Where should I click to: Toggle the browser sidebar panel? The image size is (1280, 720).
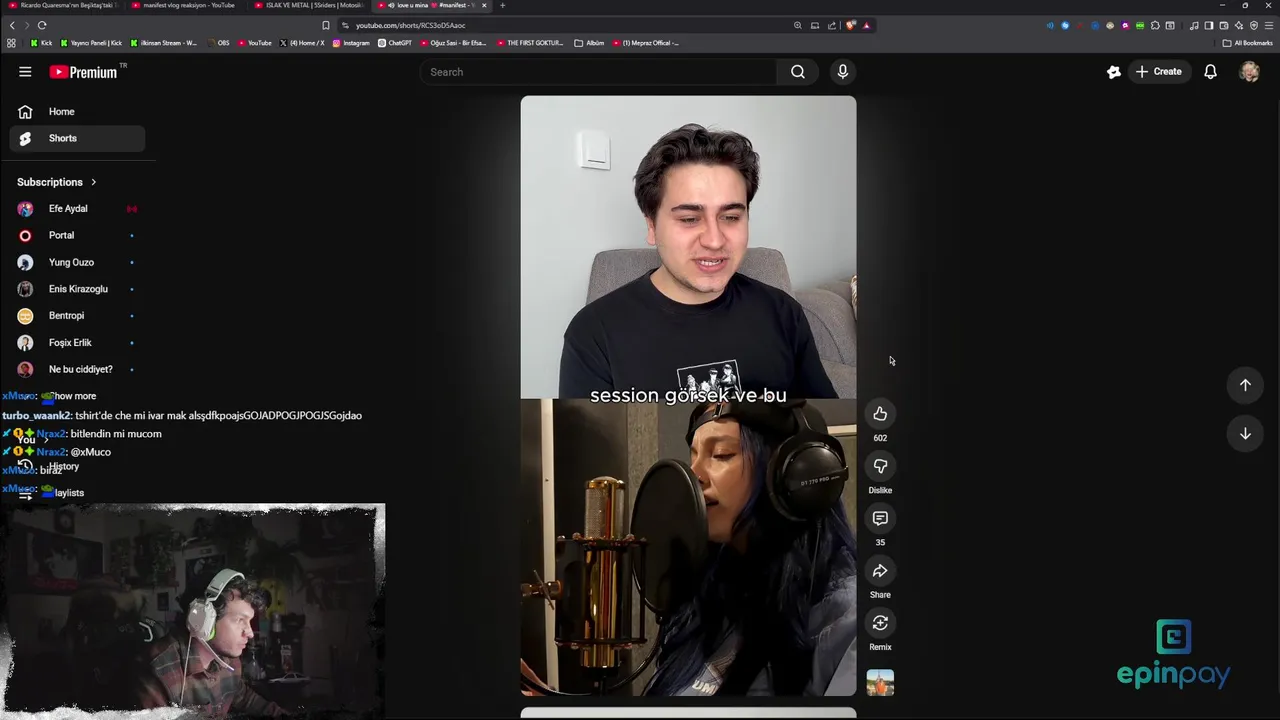tap(1208, 25)
